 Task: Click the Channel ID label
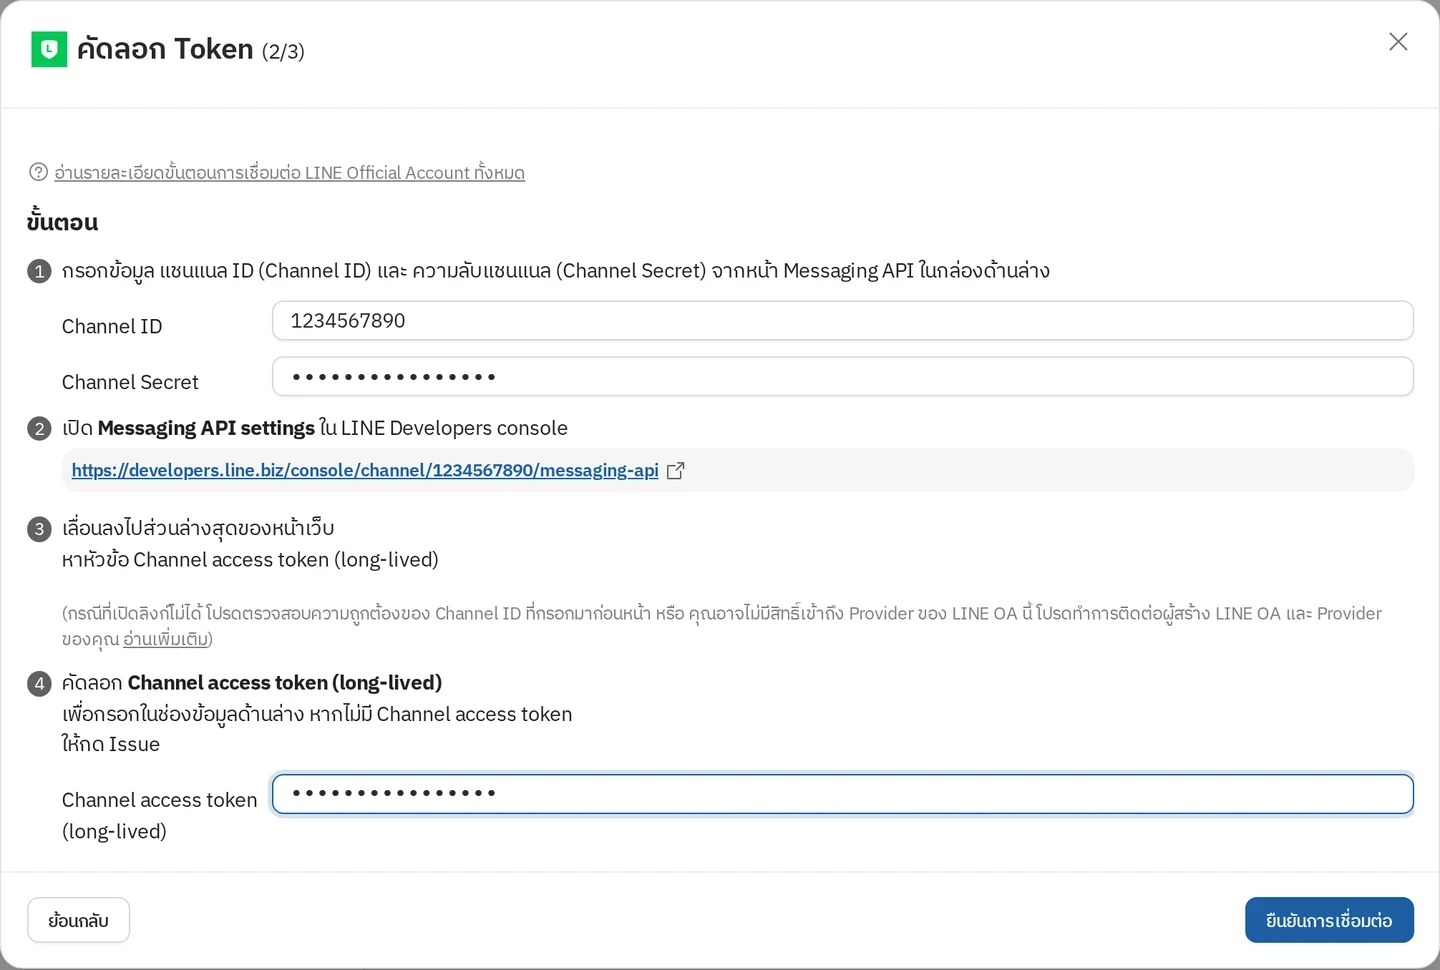point(112,327)
